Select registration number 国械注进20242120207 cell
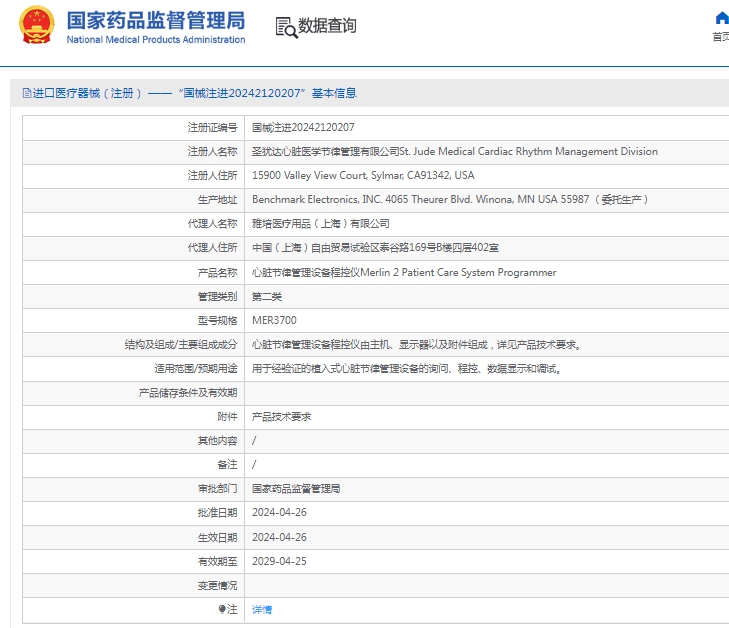 point(303,127)
